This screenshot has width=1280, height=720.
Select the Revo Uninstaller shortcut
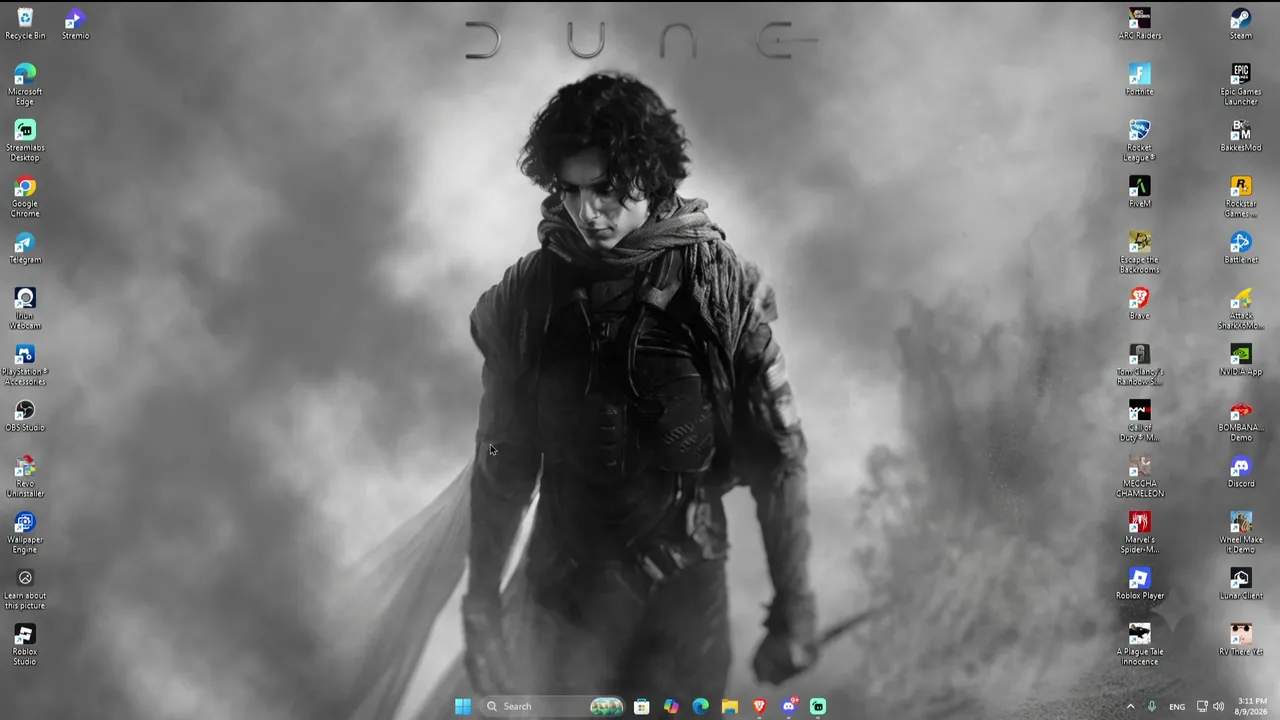(25, 476)
